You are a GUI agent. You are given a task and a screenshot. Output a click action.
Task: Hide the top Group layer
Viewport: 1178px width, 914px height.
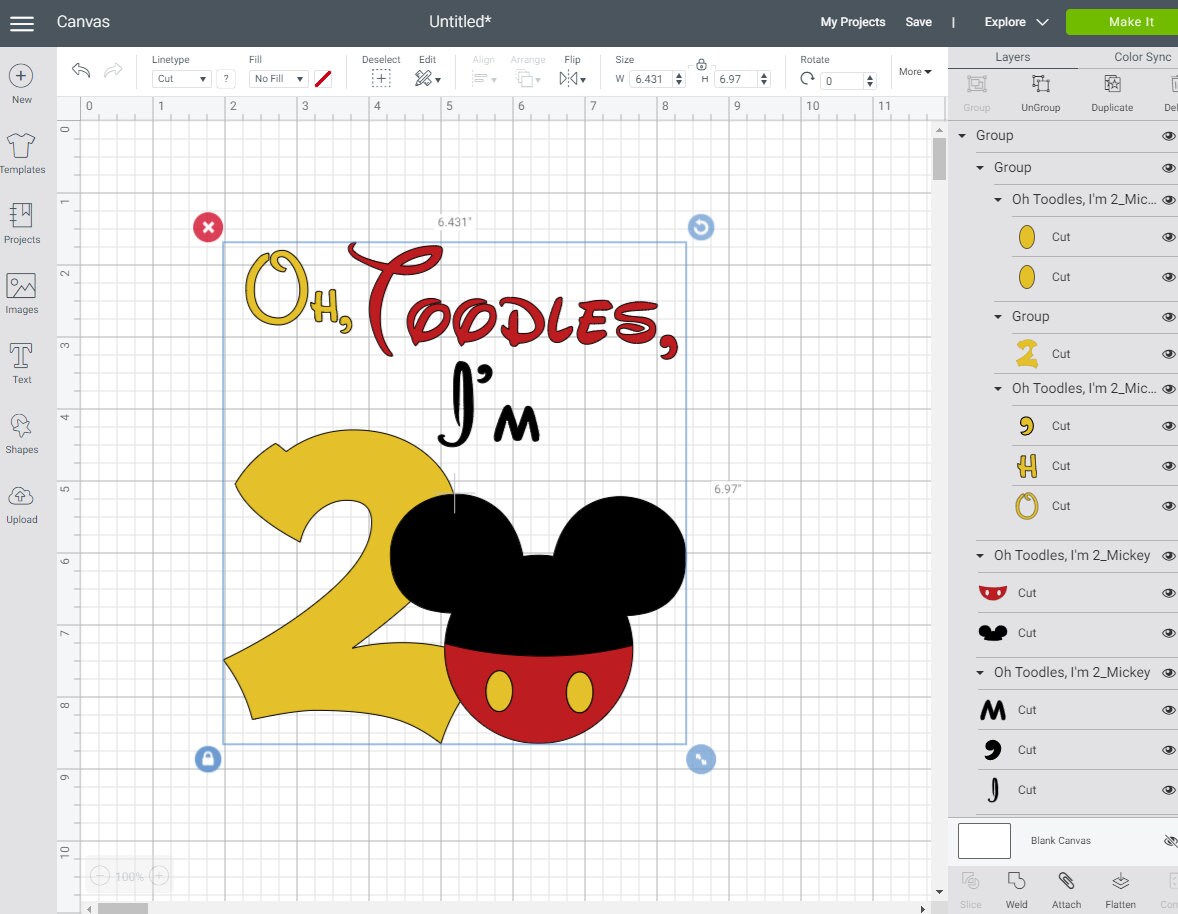[1168, 135]
